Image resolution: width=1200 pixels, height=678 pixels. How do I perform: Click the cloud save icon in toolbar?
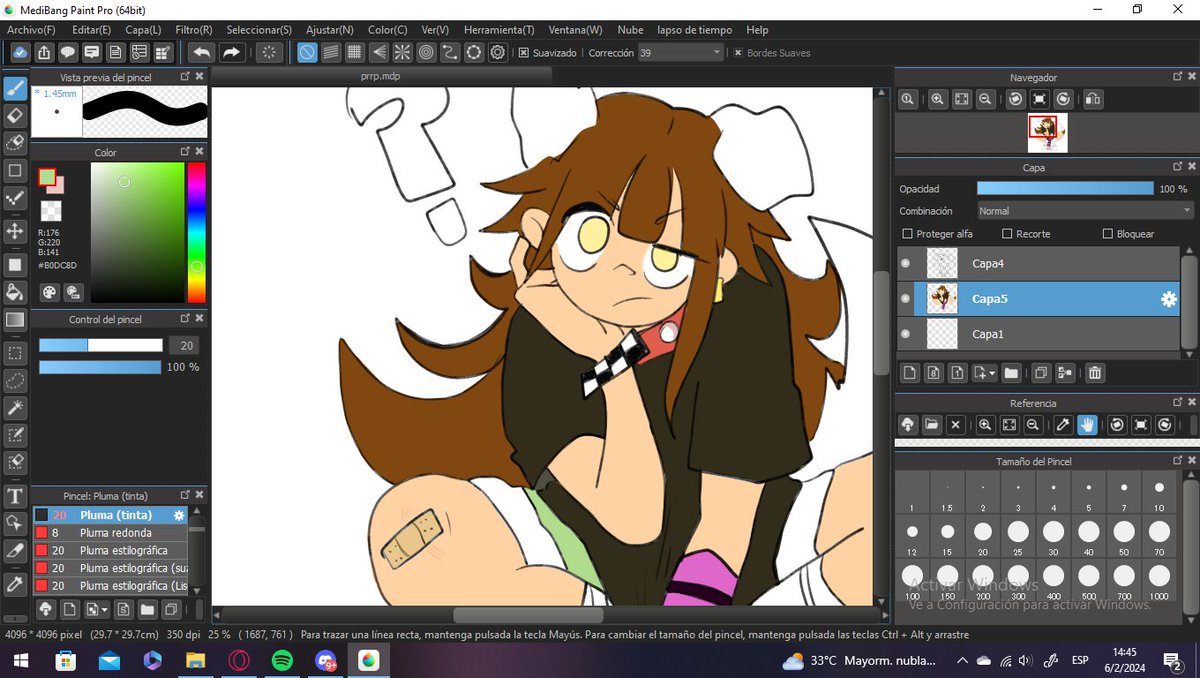pos(20,52)
